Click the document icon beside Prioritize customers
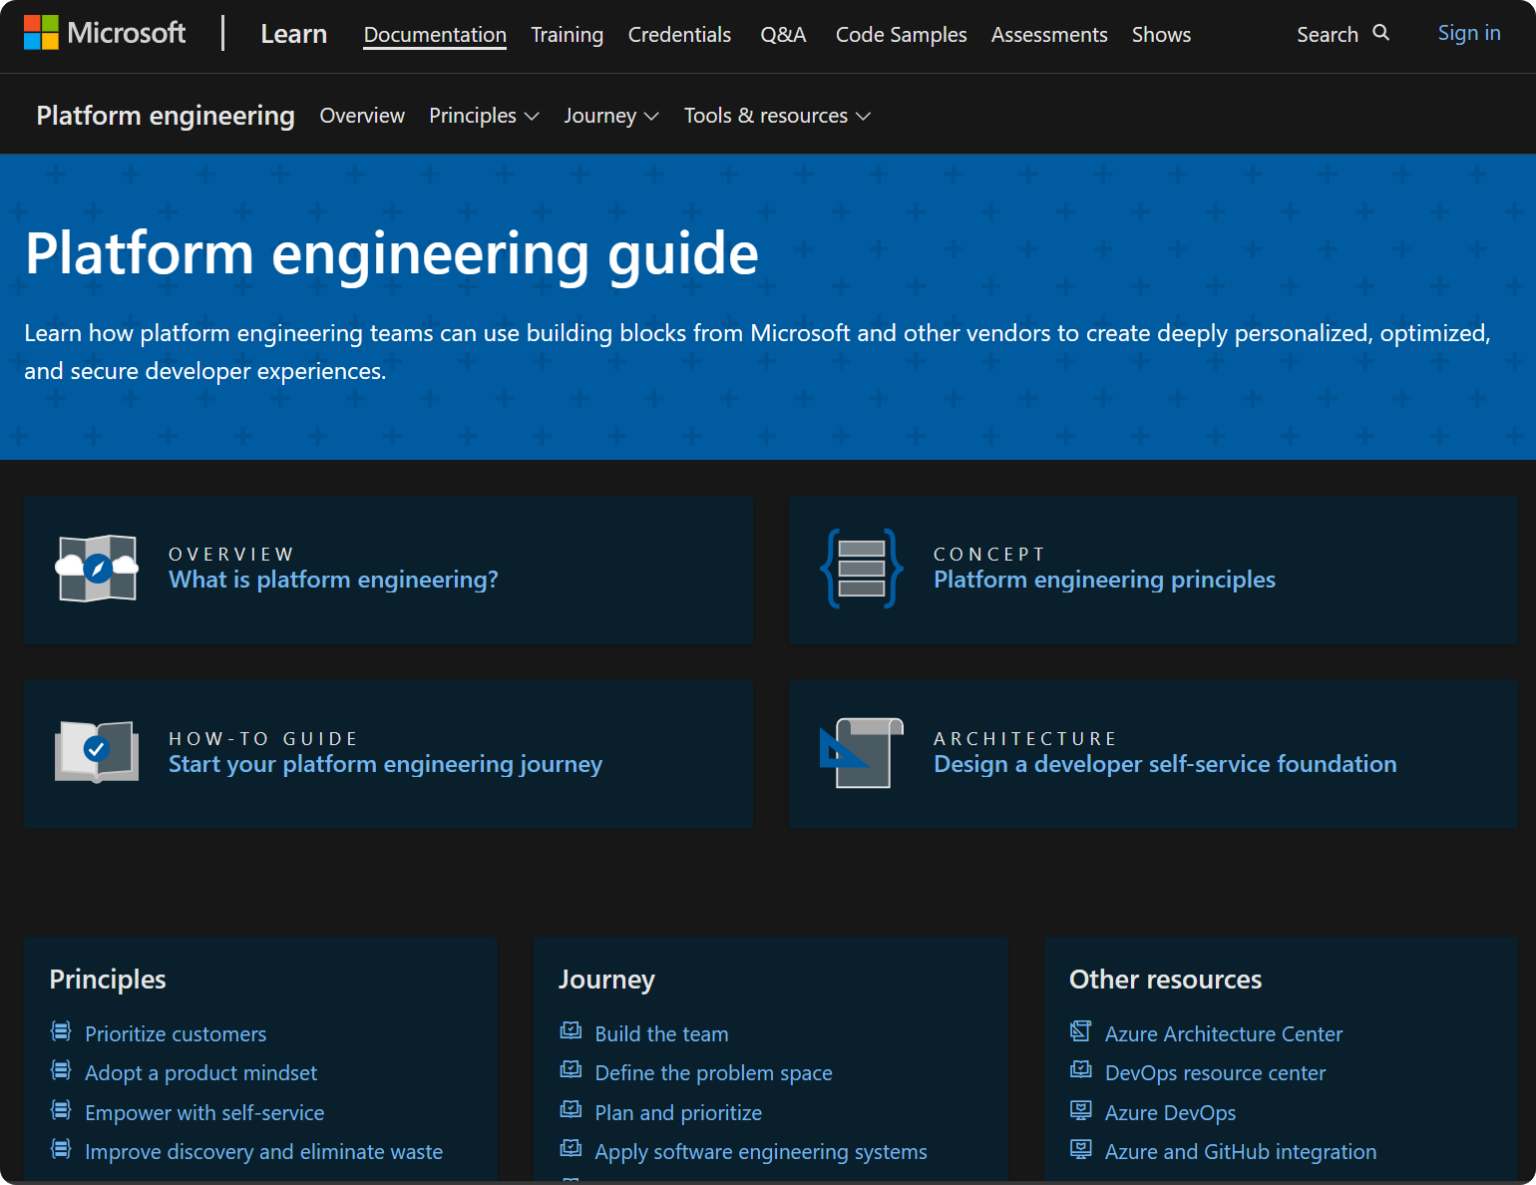The width and height of the screenshot is (1536, 1185). coord(61,1031)
